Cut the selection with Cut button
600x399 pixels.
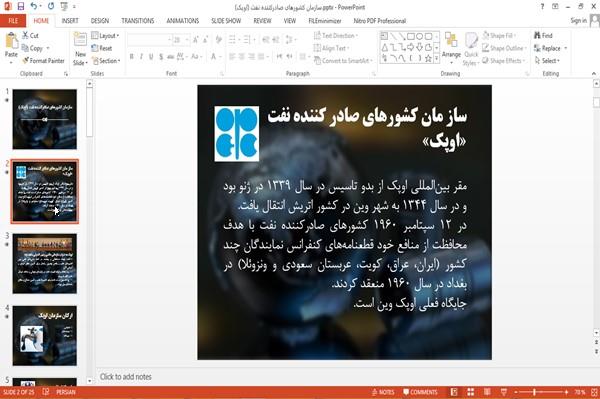[x=30, y=36]
